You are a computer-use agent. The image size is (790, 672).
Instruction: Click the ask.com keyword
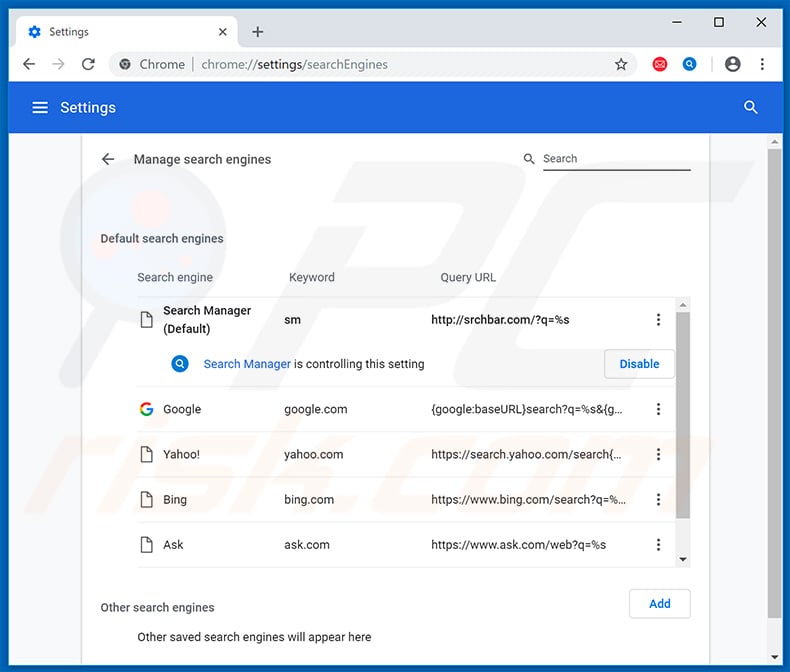[x=307, y=545]
